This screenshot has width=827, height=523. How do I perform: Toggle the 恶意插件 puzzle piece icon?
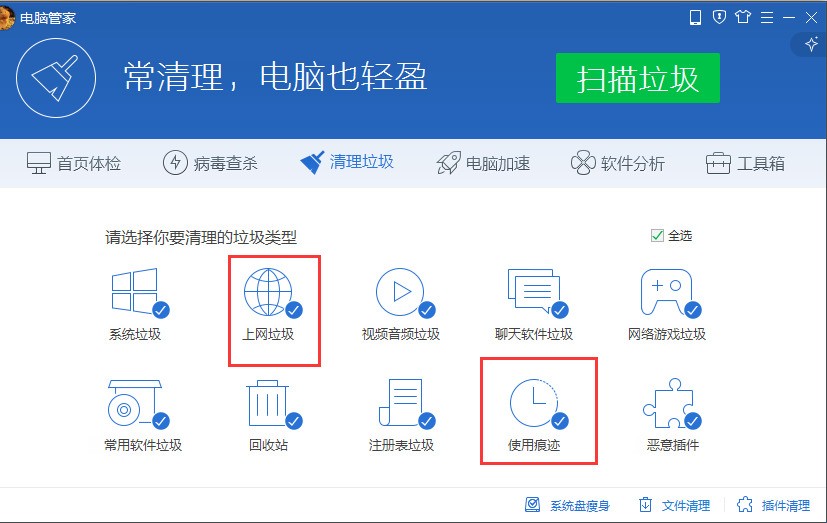click(672, 404)
